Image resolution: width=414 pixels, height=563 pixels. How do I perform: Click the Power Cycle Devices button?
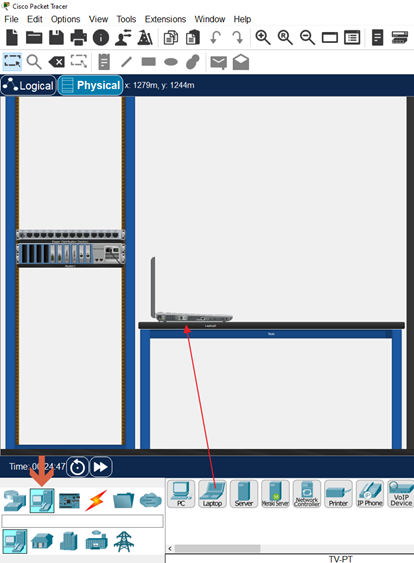[x=78, y=467]
